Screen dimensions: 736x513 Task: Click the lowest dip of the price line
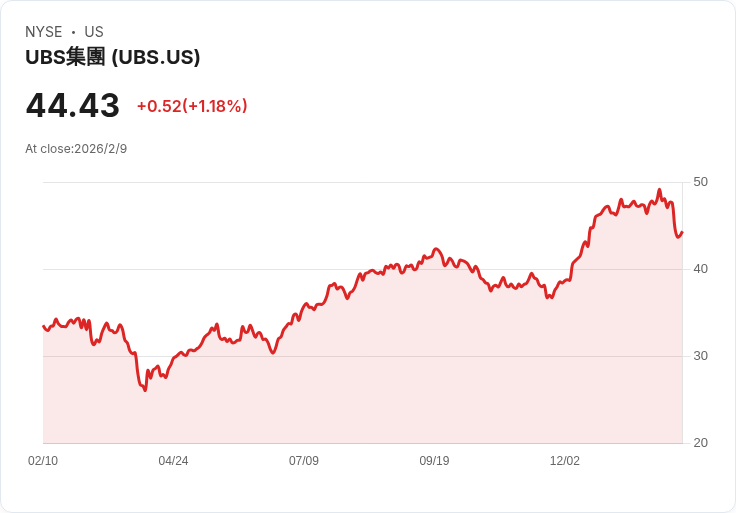[145, 390]
